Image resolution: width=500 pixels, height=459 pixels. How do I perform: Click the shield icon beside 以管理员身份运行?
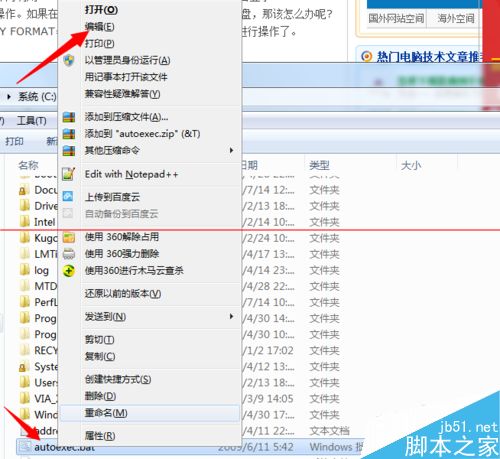pos(69,60)
